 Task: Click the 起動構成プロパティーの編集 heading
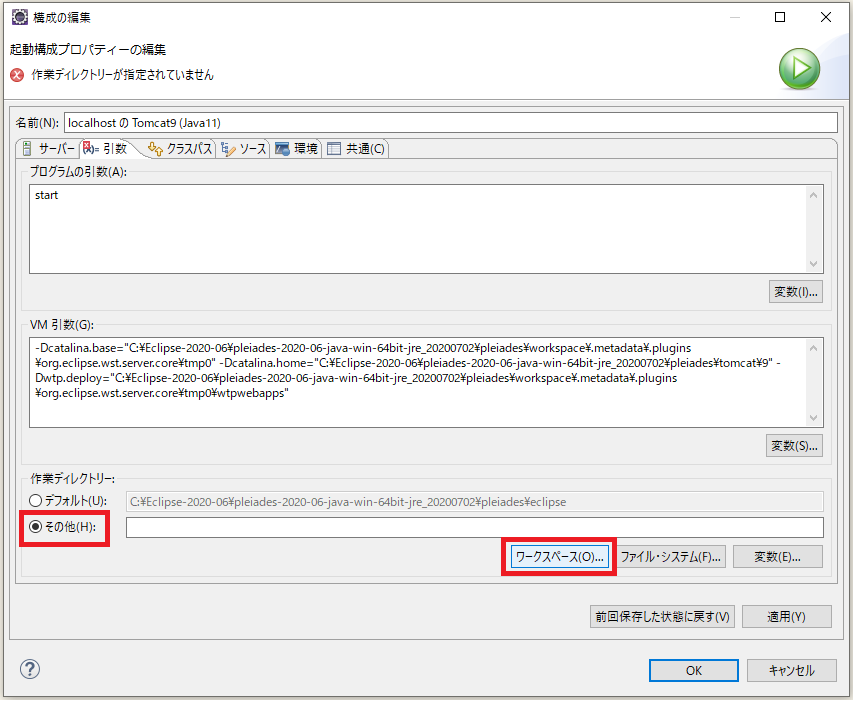[x=88, y=49]
